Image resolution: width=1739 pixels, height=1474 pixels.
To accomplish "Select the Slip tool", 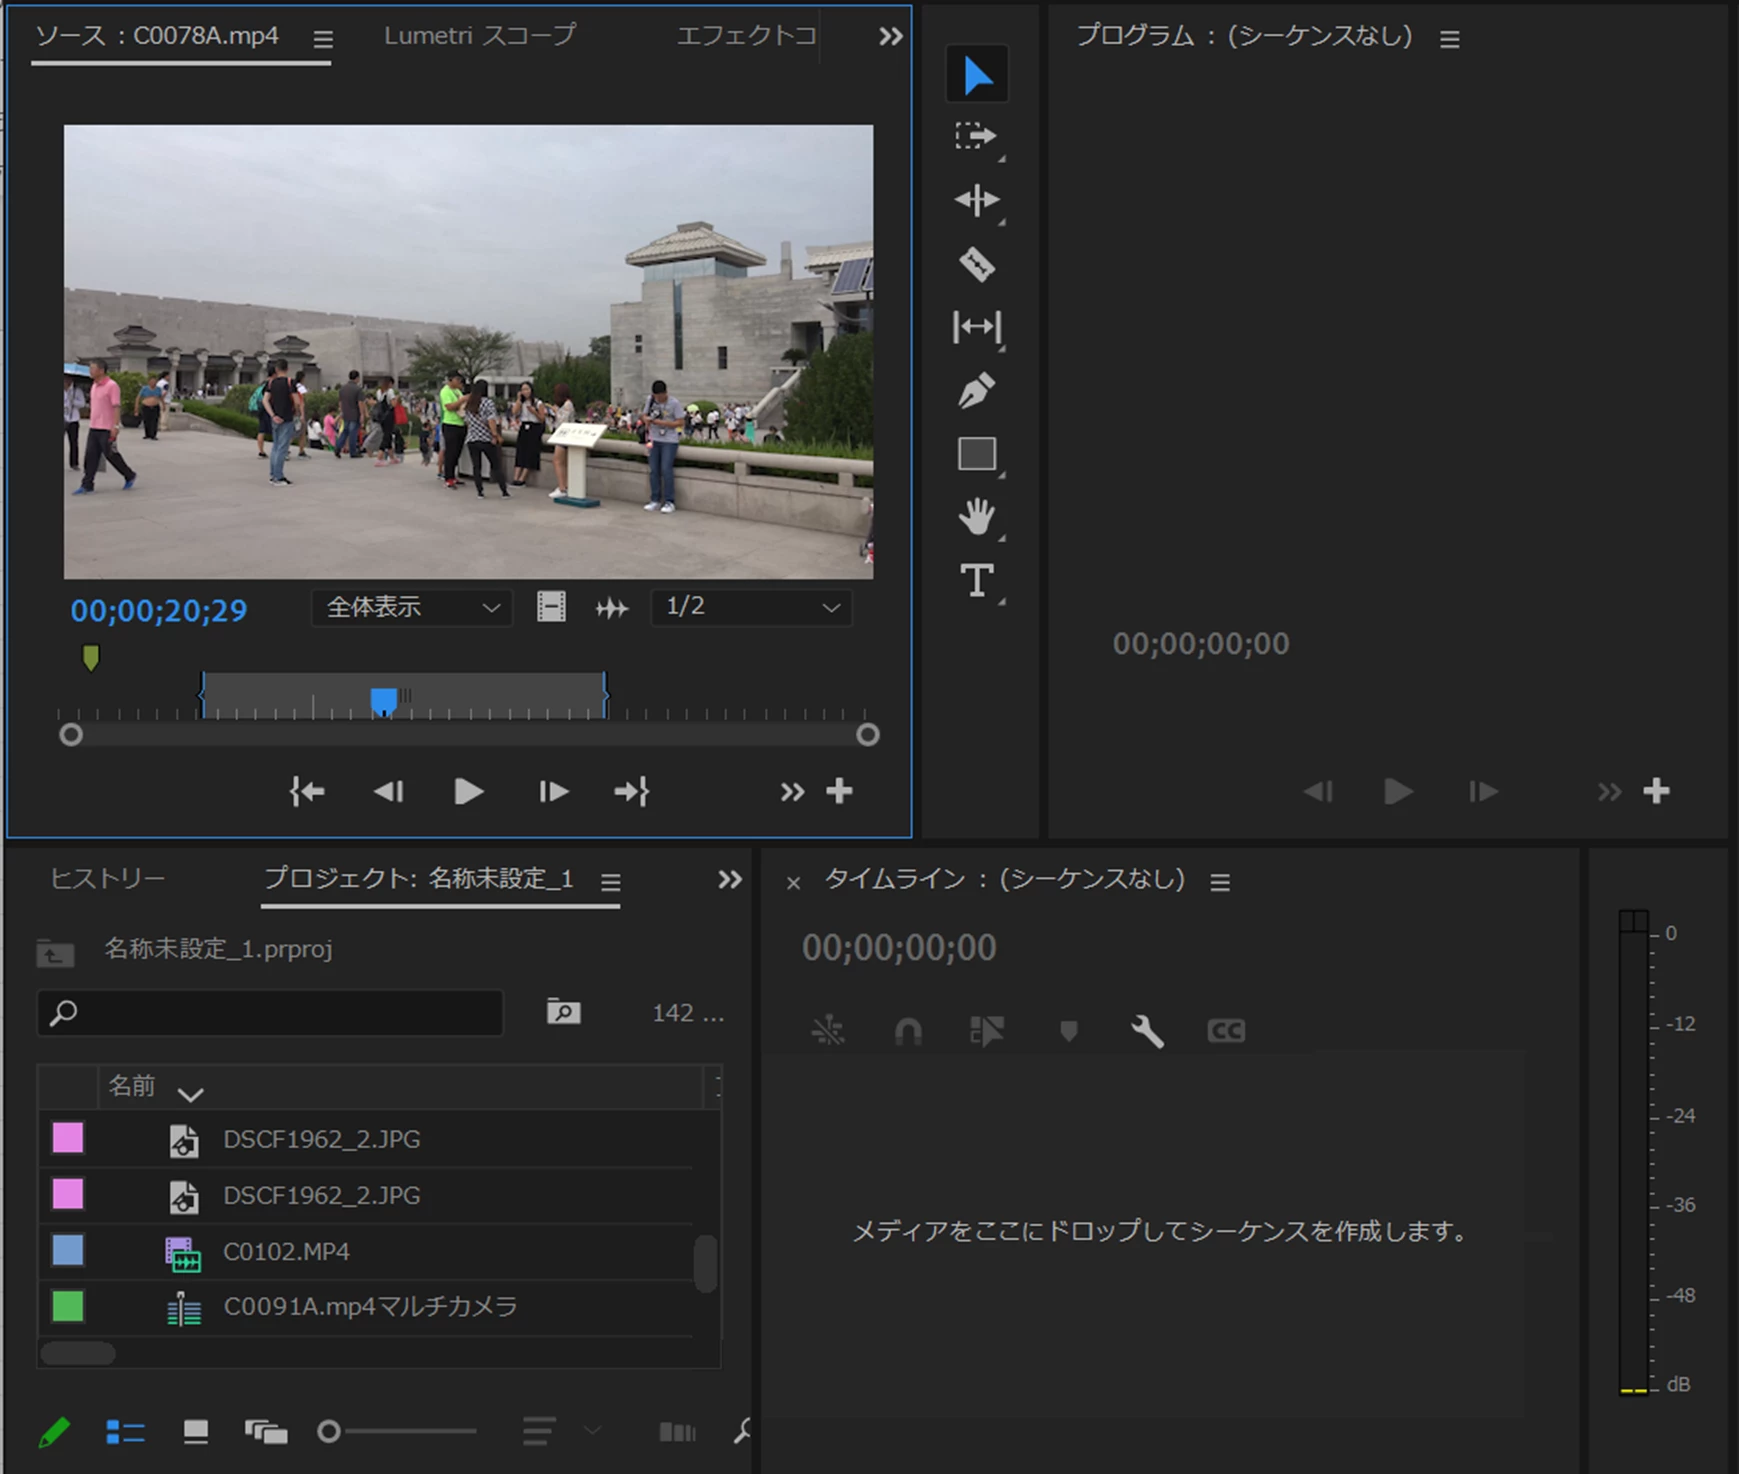I will [977, 327].
